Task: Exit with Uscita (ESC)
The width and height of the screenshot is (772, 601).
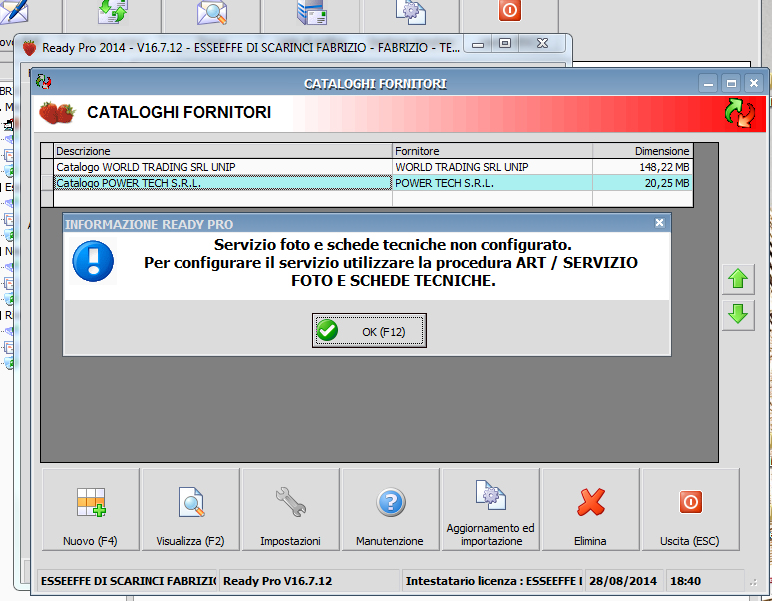Action: (690, 509)
